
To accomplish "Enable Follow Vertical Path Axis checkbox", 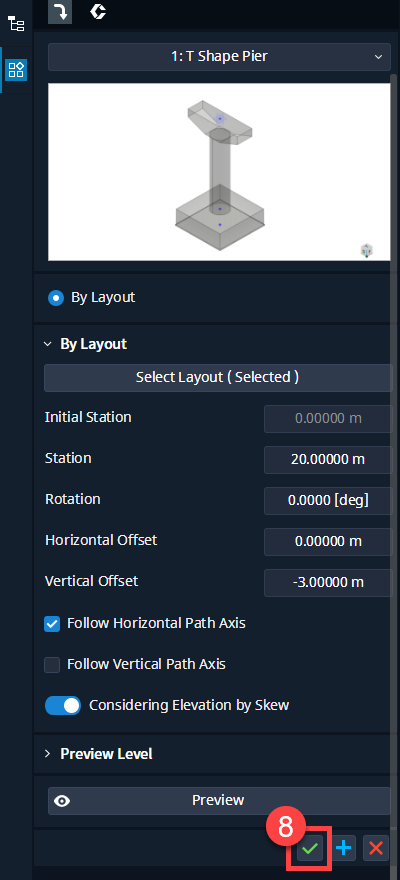I will [x=52, y=664].
